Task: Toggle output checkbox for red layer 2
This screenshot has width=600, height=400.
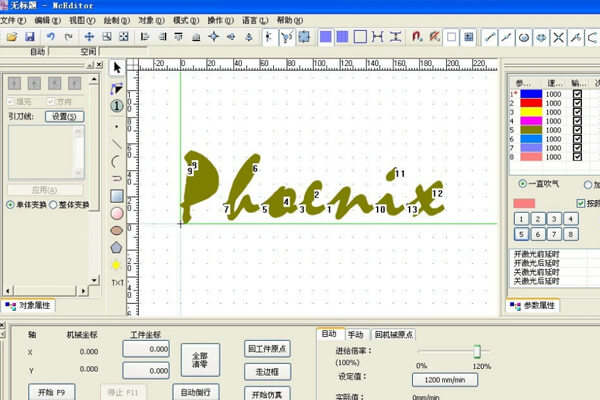Action: [578, 104]
